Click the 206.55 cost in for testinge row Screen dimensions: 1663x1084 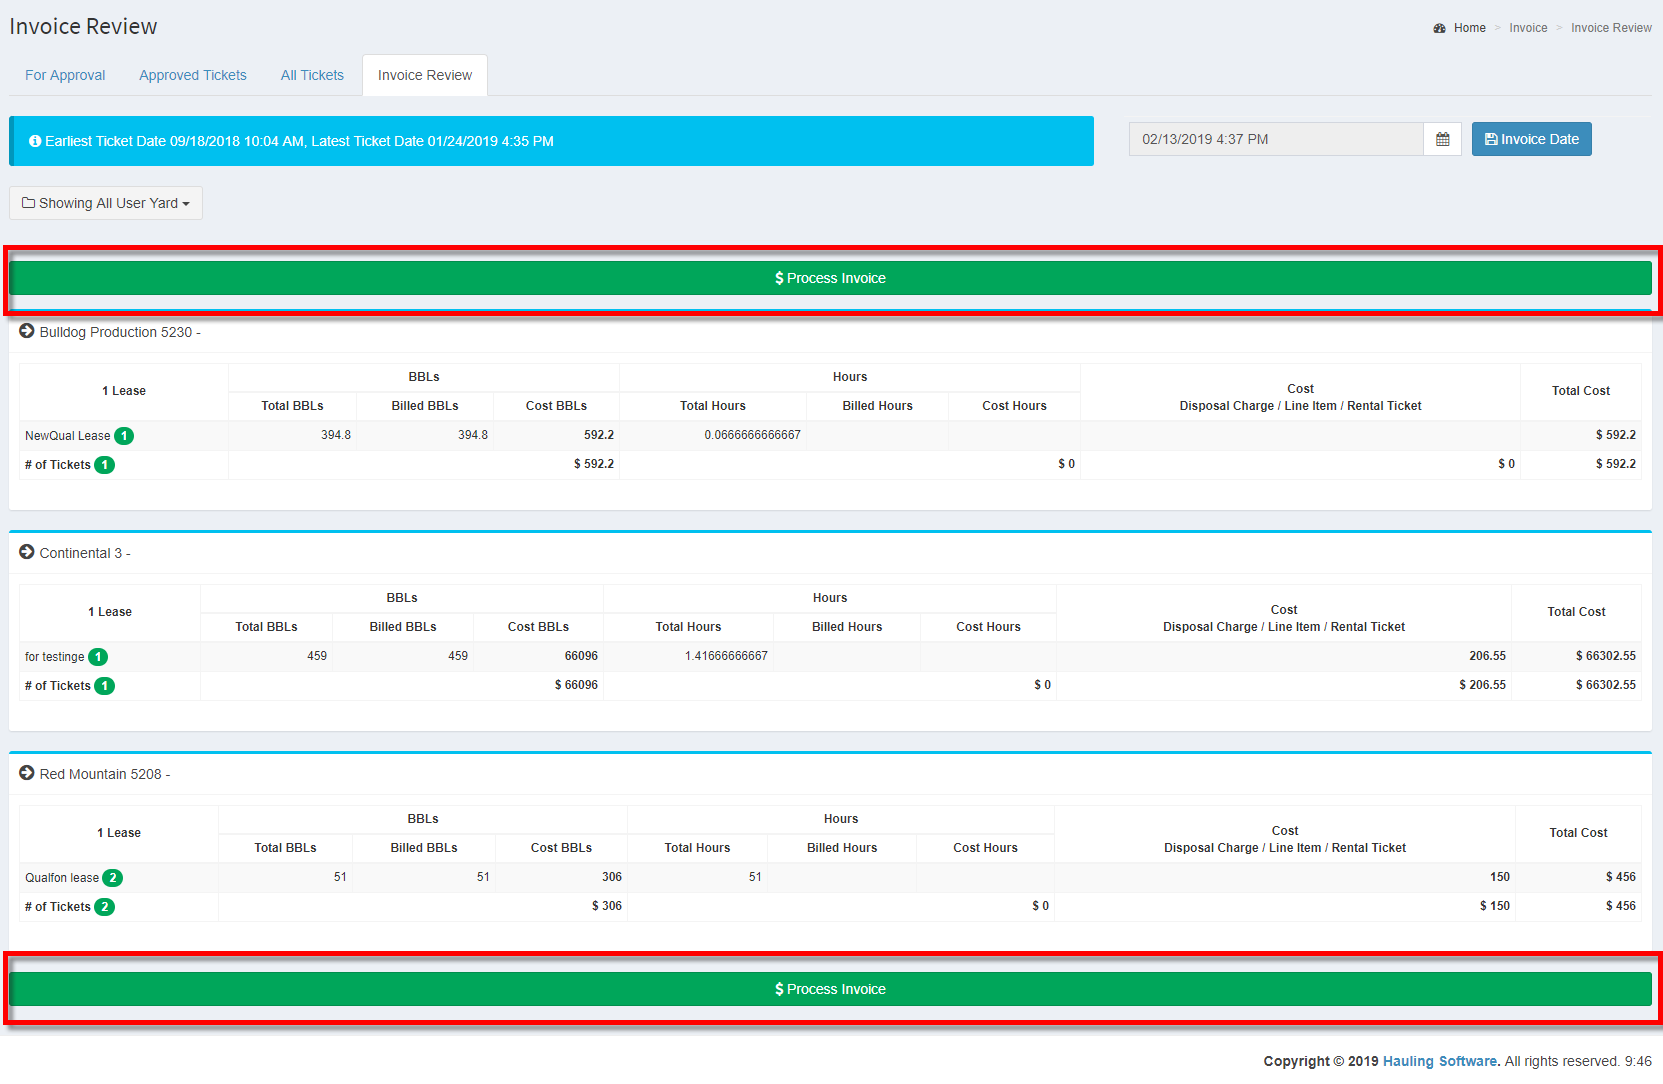[1487, 656]
